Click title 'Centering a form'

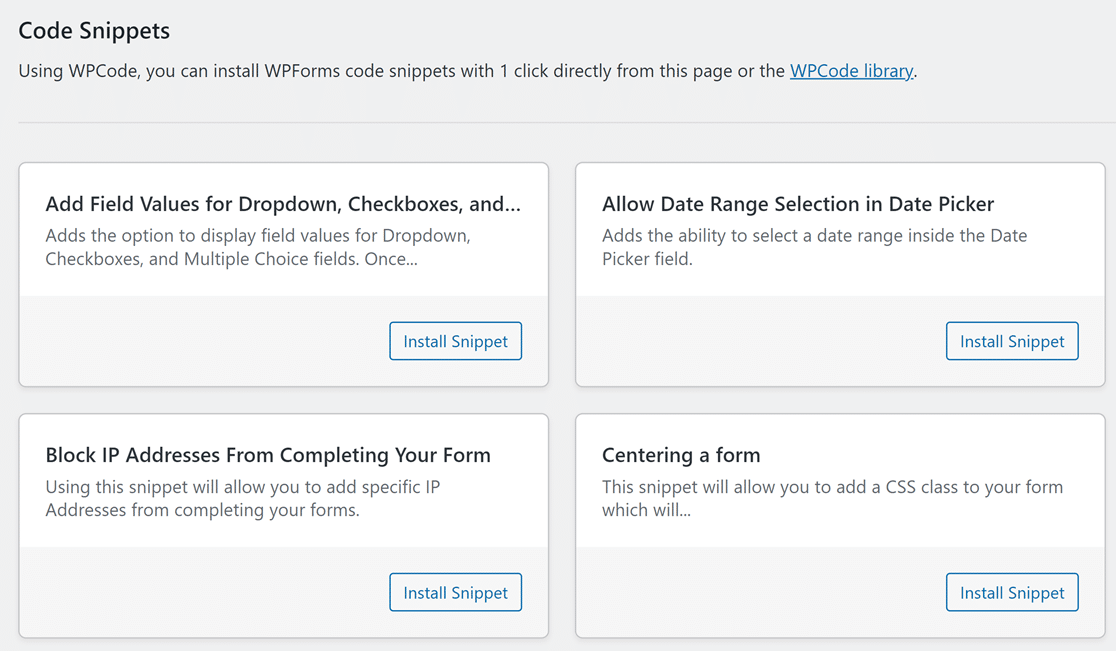681,455
